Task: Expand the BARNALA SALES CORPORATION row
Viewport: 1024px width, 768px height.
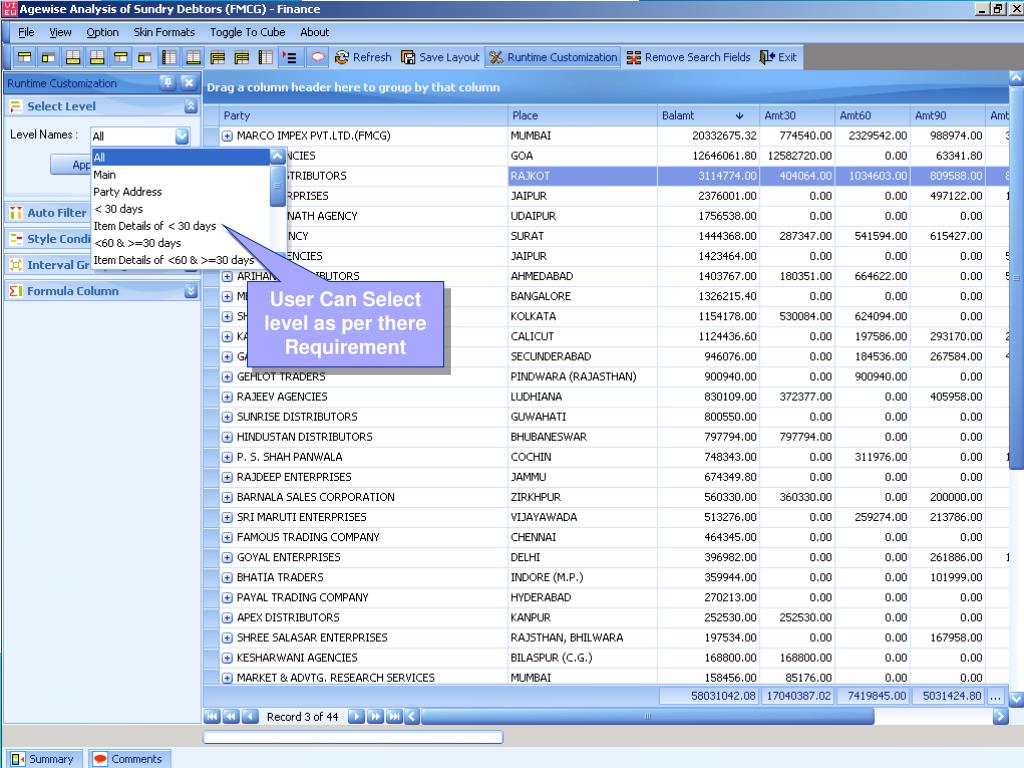Action: click(x=227, y=498)
